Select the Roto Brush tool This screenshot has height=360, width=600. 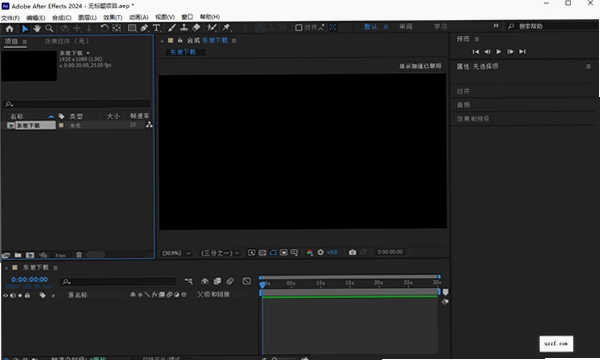click(212, 28)
